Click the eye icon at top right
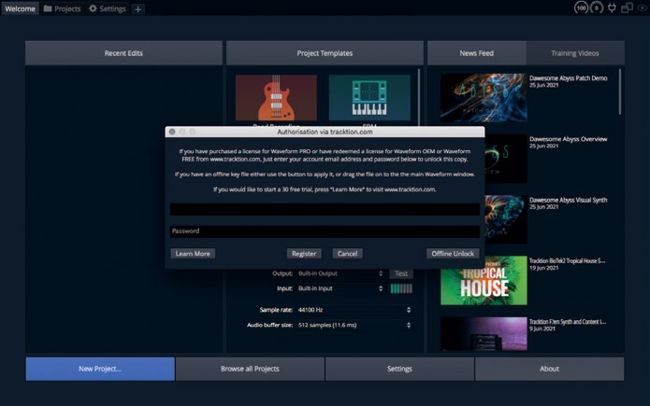The height and width of the screenshot is (406, 650). (643, 7)
